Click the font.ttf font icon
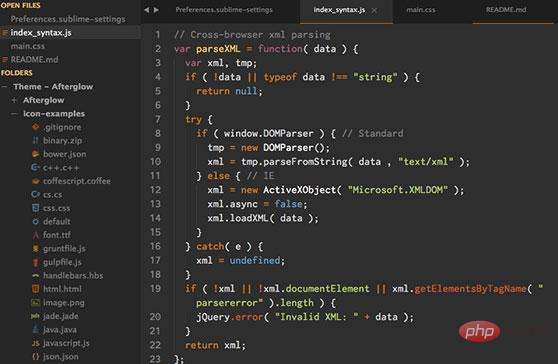This screenshot has width=558, height=364. [x=36, y=235]
